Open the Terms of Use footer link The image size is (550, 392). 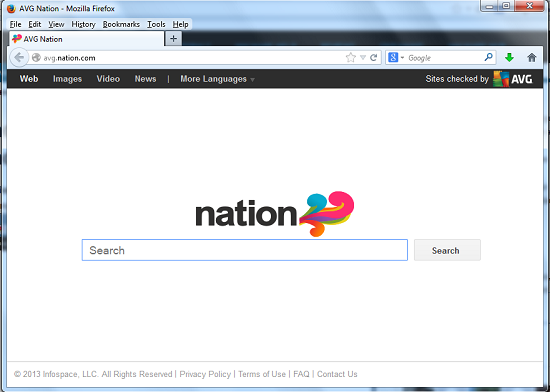point(262,374)
